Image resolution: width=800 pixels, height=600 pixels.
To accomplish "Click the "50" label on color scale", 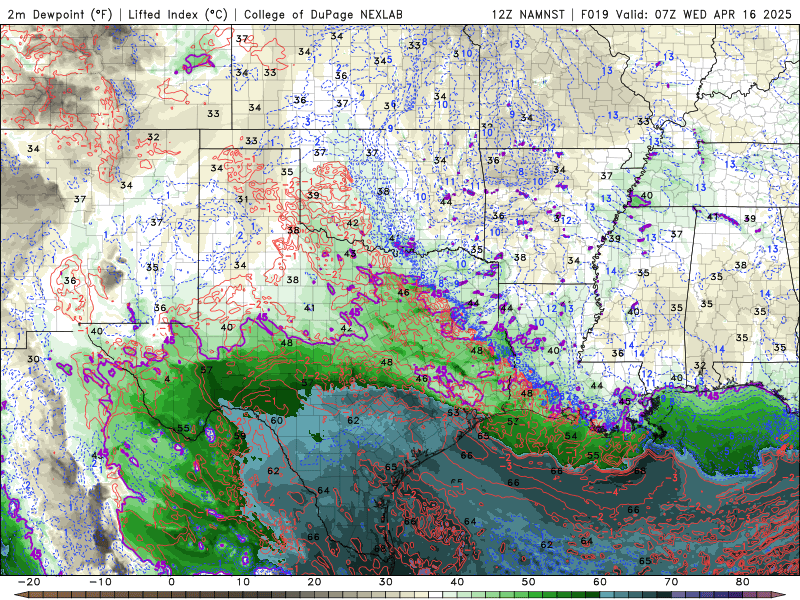I will click(529, 582).
